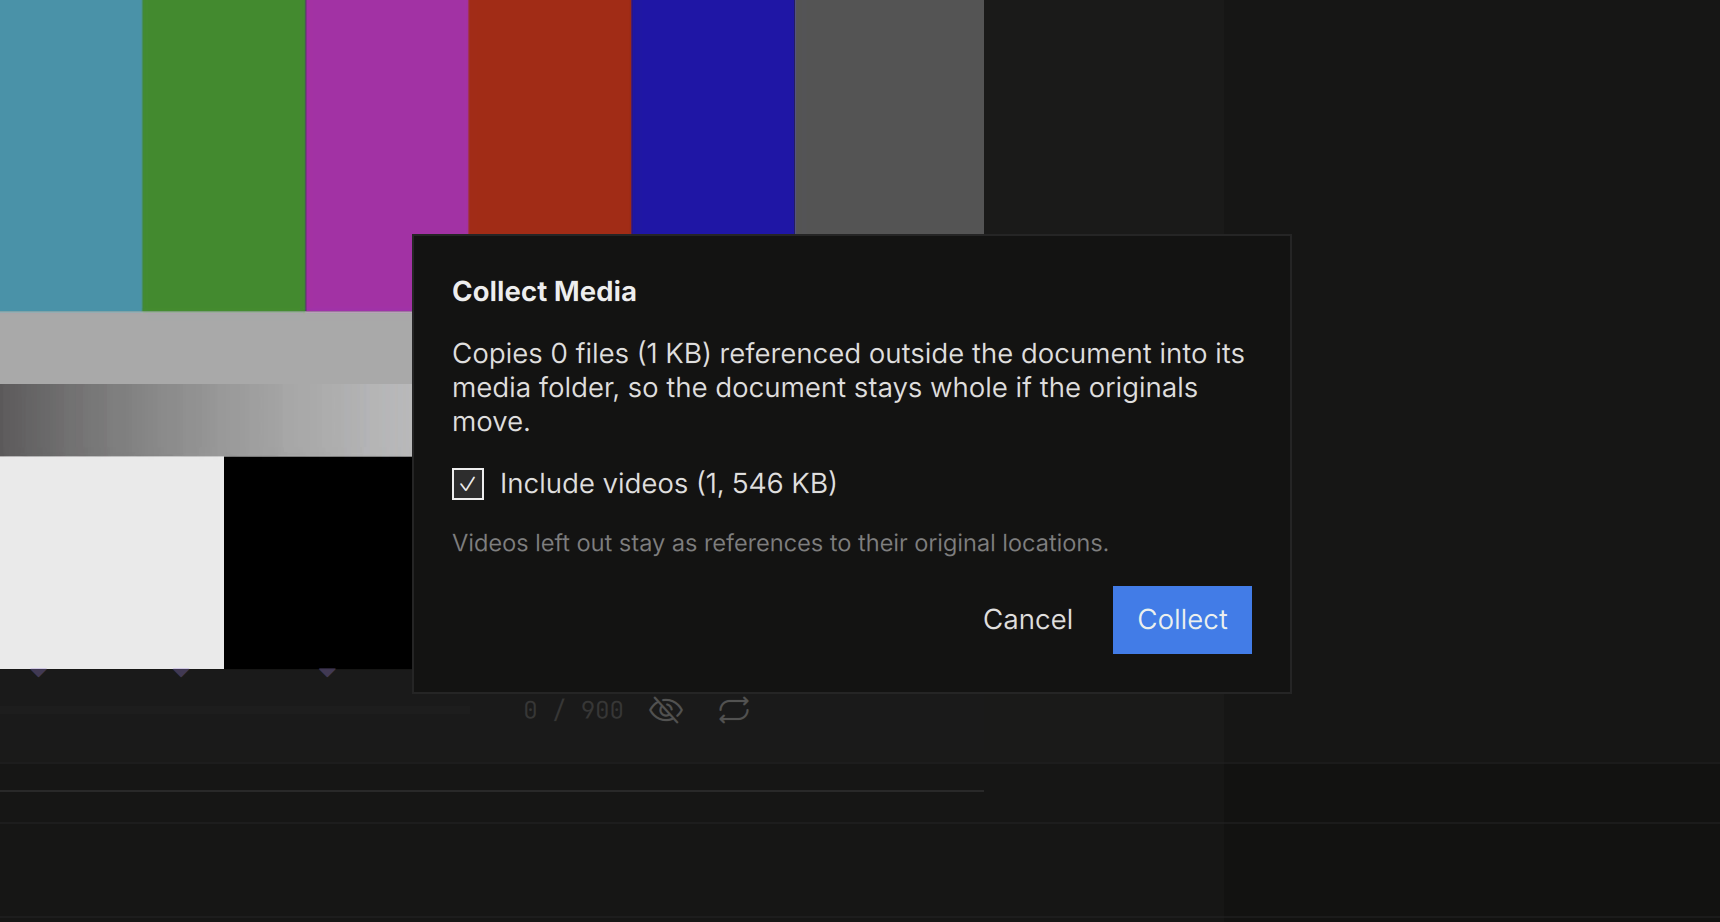This screenshot has height=922, width=1720.
Task: Click the Include videos (1, 546 KB) label
Action: pos(668,484)
